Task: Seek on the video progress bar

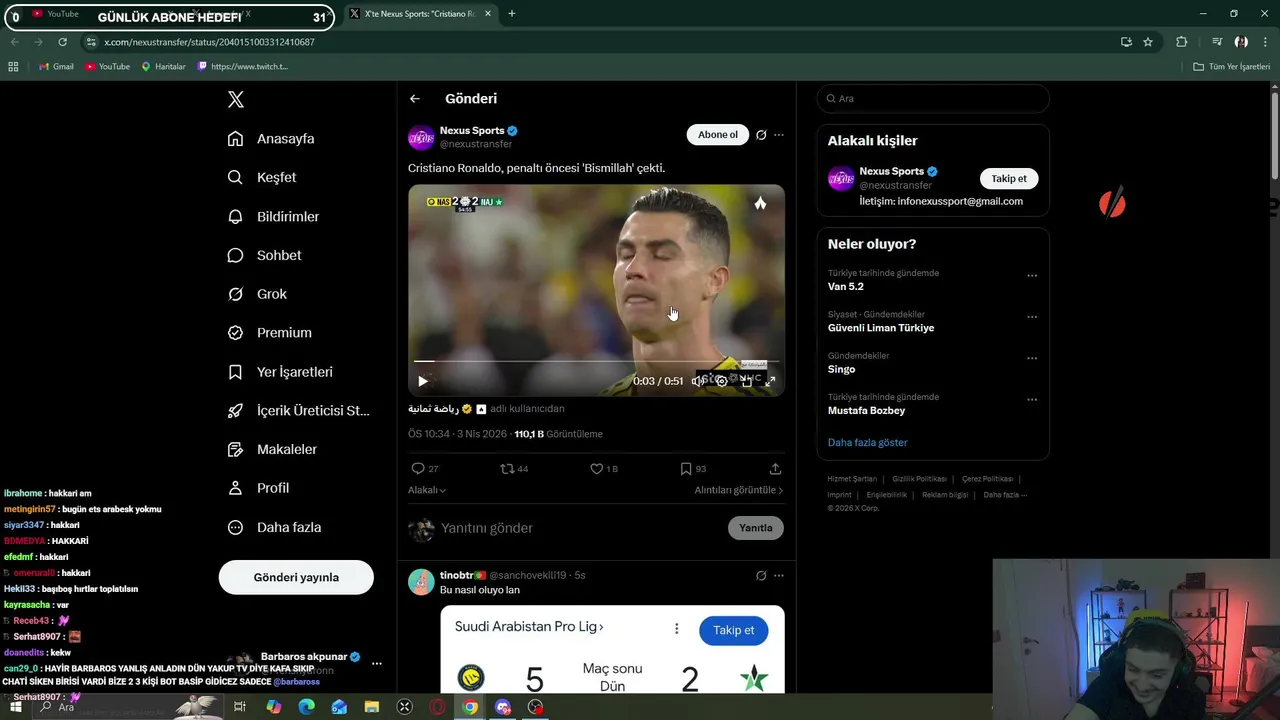Action: click(596, 361)
